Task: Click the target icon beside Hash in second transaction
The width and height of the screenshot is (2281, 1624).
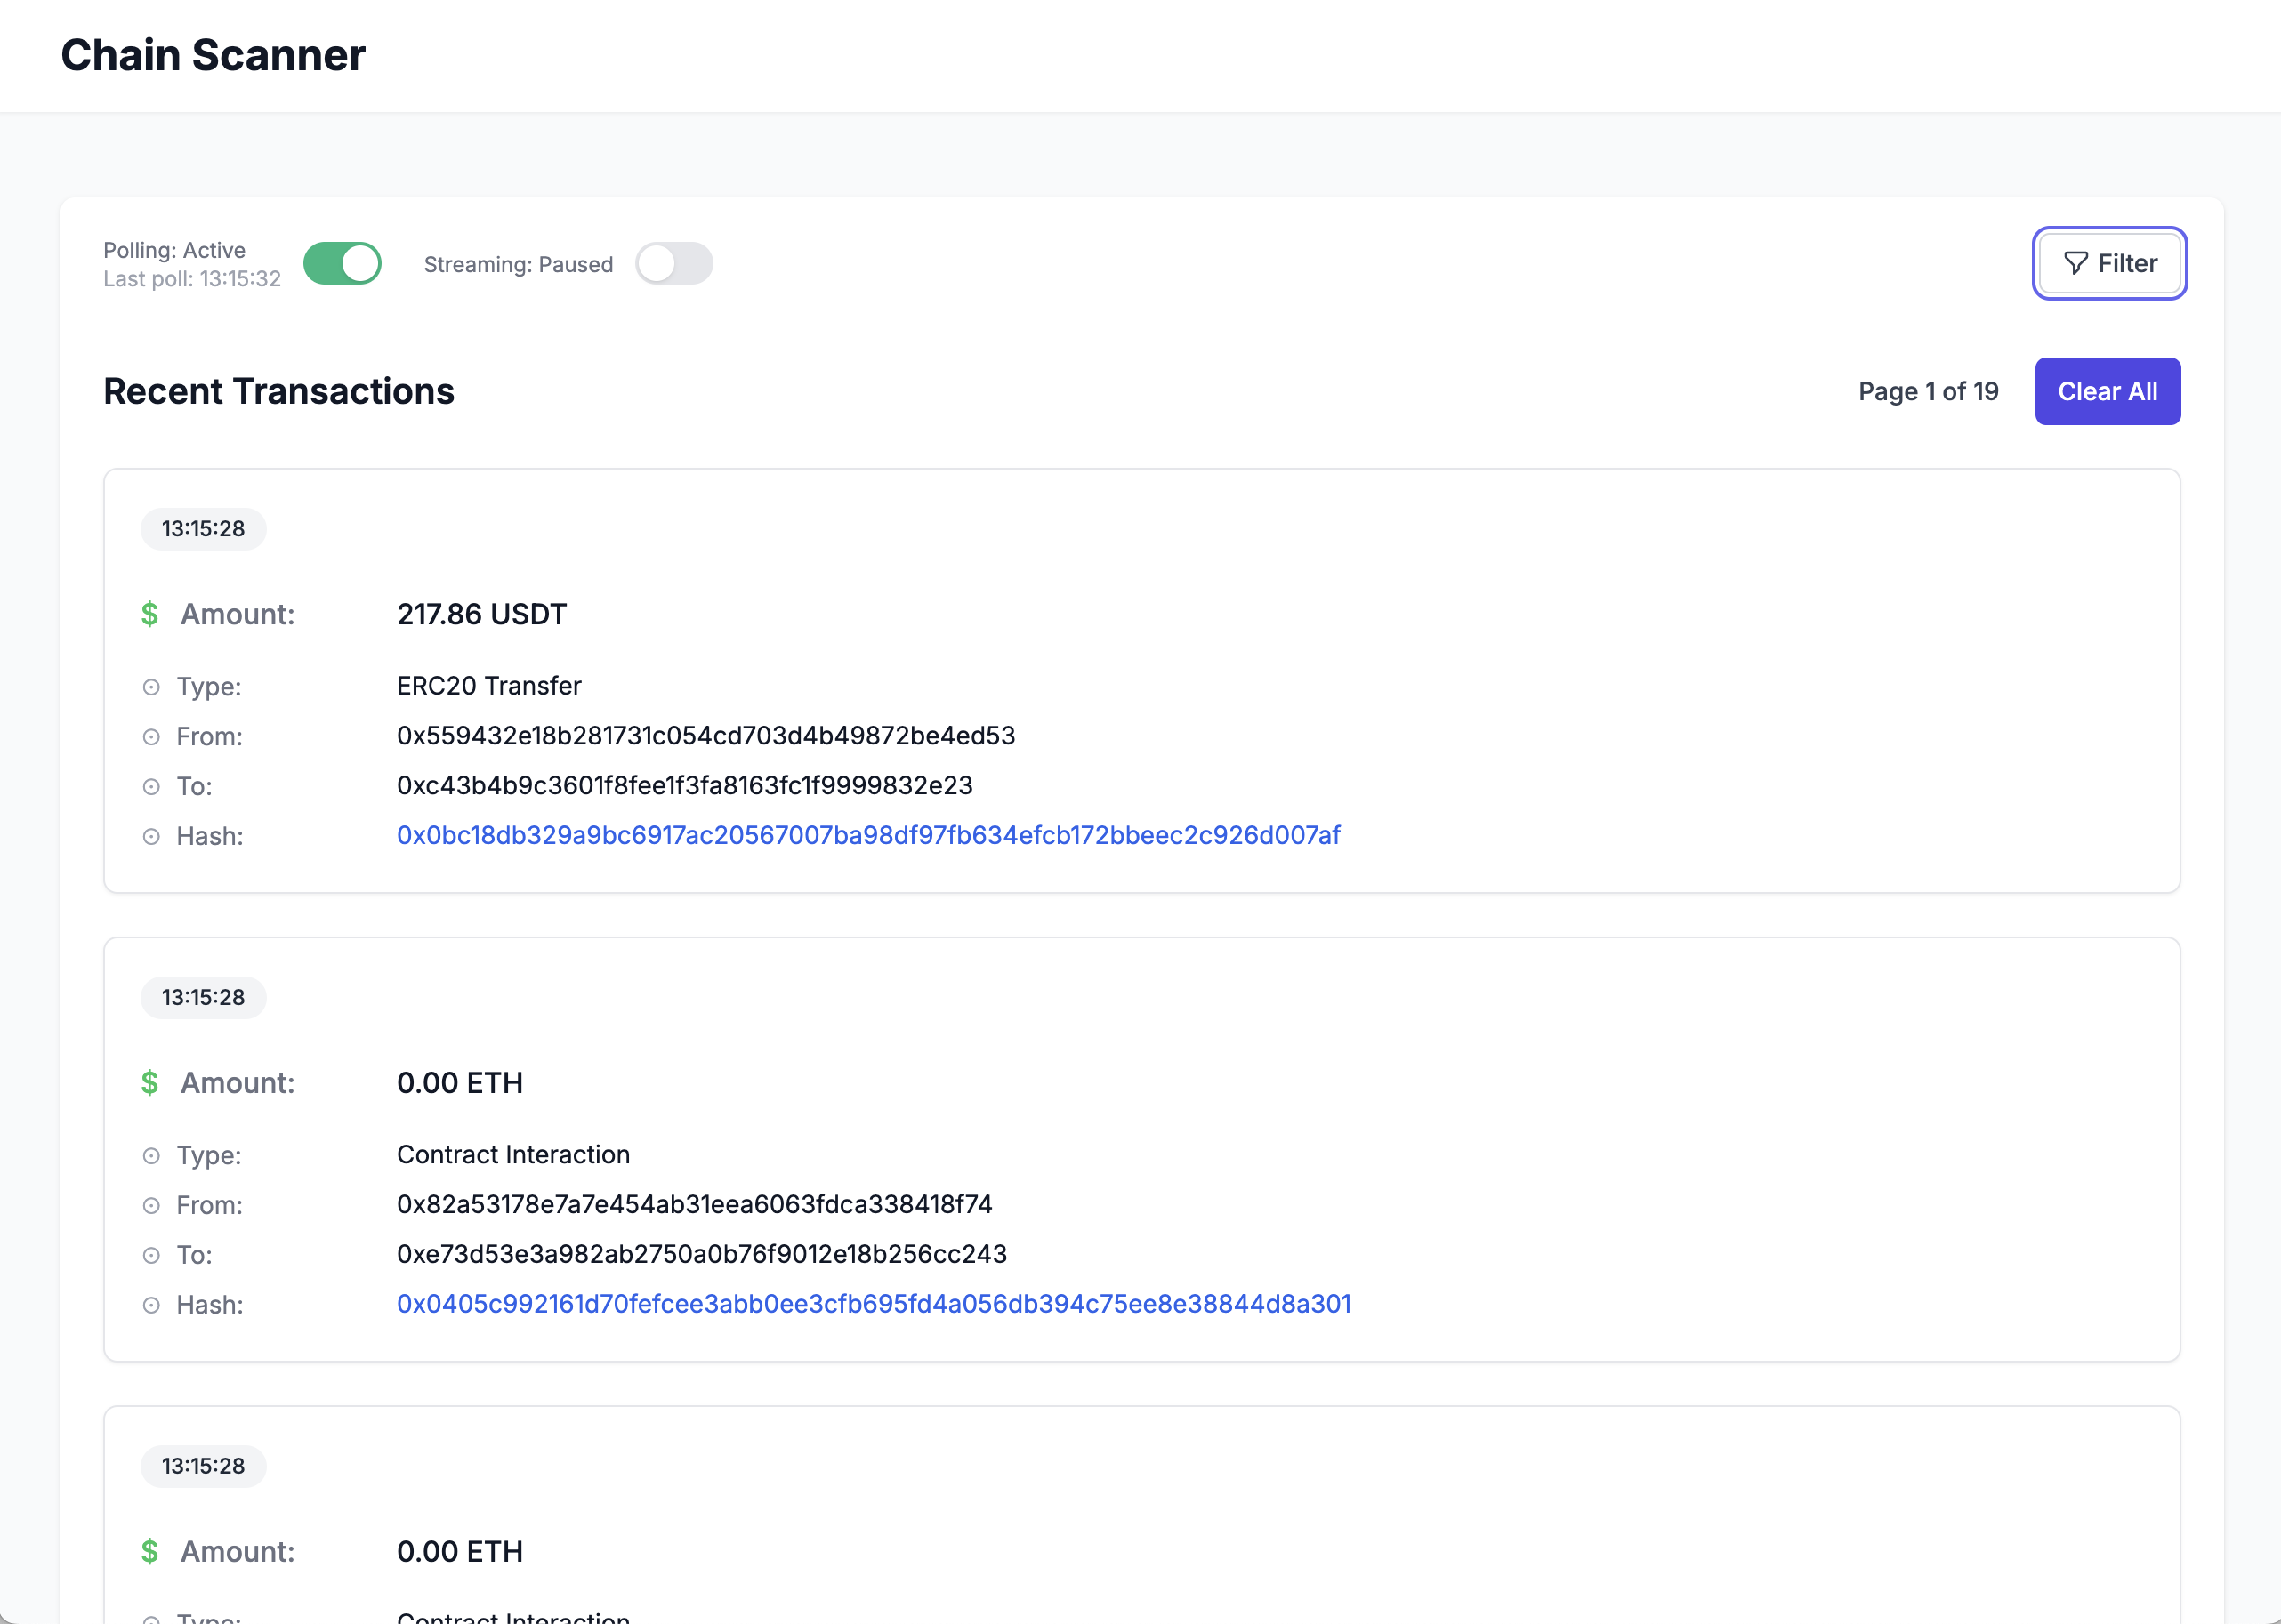Action: coord(151,1306)
